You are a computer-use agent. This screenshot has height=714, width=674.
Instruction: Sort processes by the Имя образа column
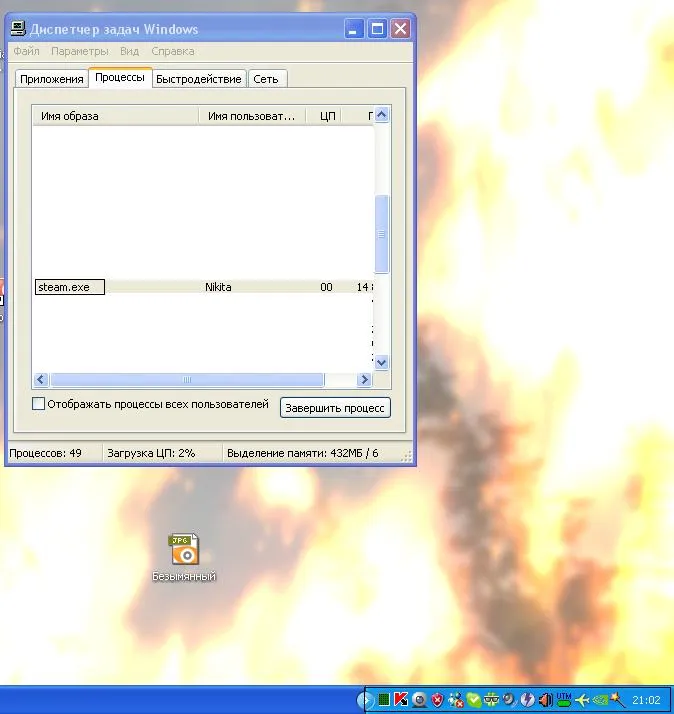click(115, 117)
